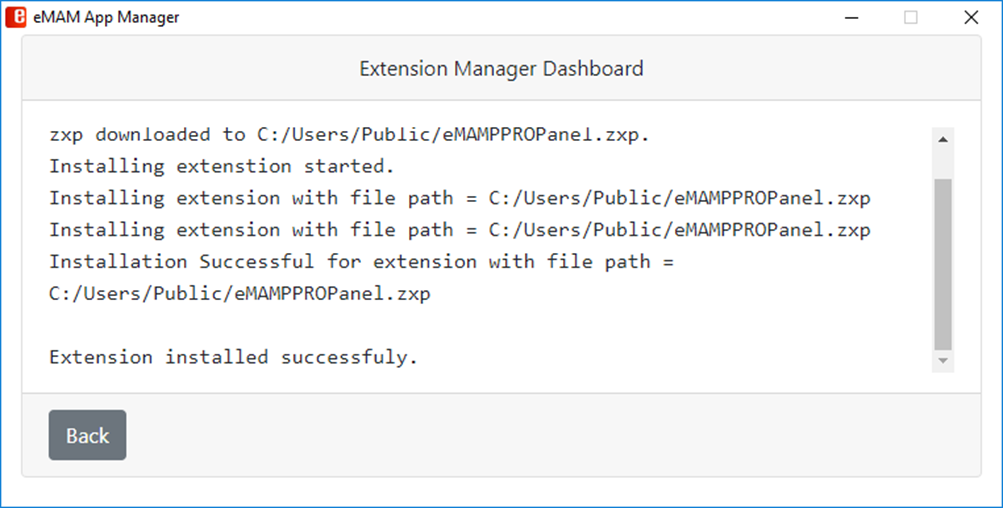Click the scrollbar track above the thumb
The height and width of the screenshot is (508, 1003).
[943, 165]
